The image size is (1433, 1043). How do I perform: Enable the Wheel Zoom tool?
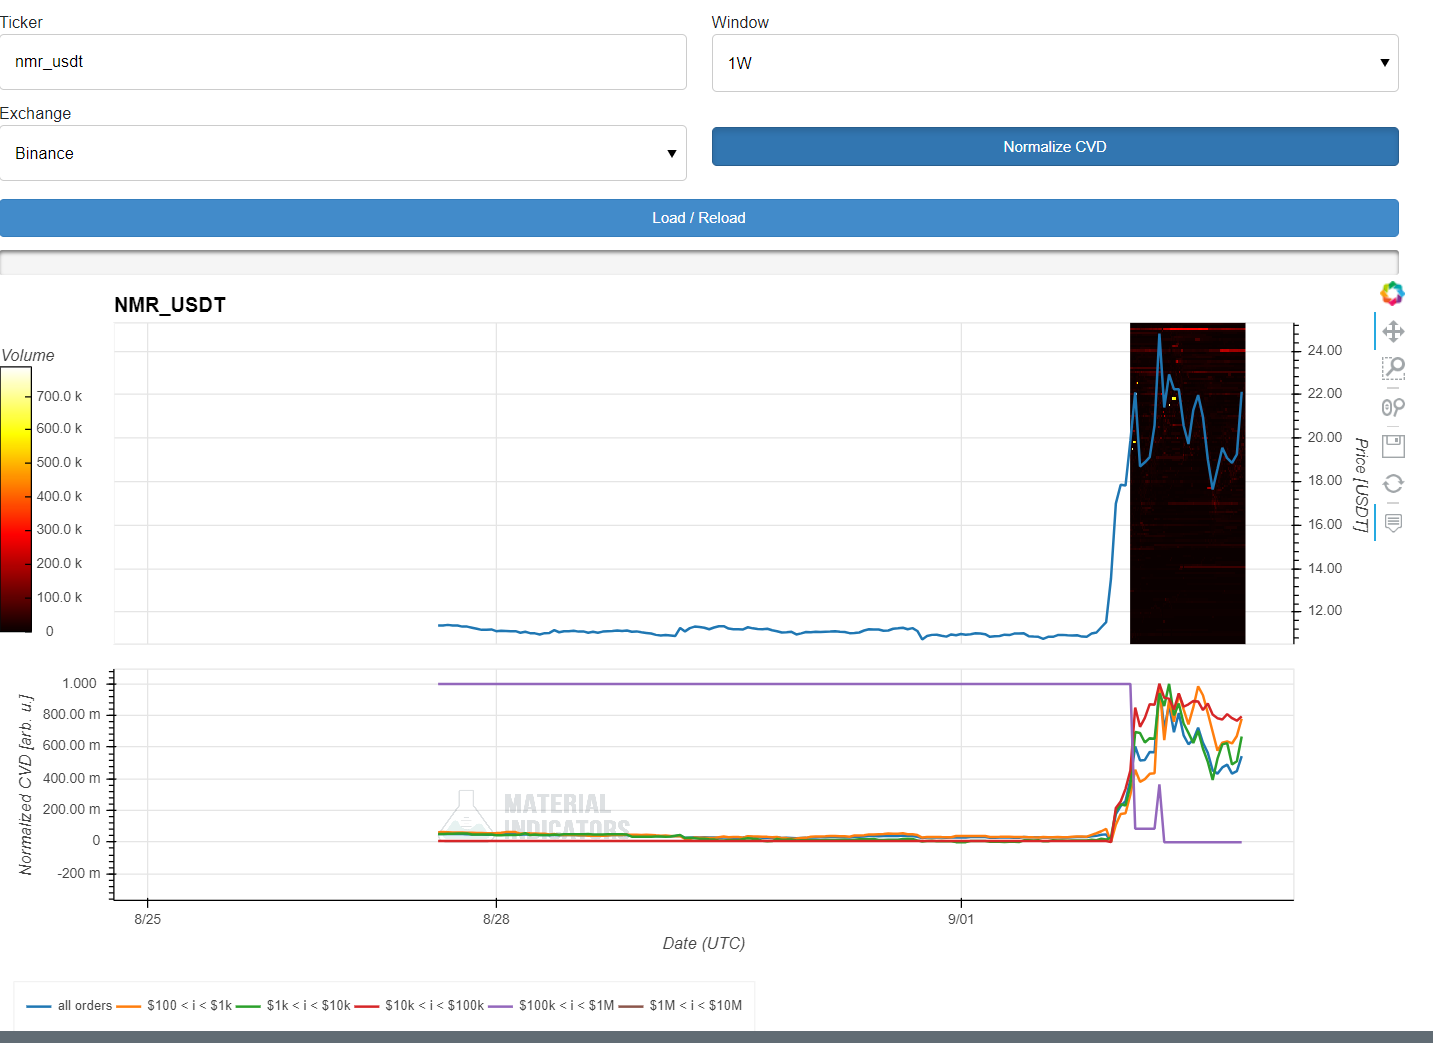coord(1393,407)
